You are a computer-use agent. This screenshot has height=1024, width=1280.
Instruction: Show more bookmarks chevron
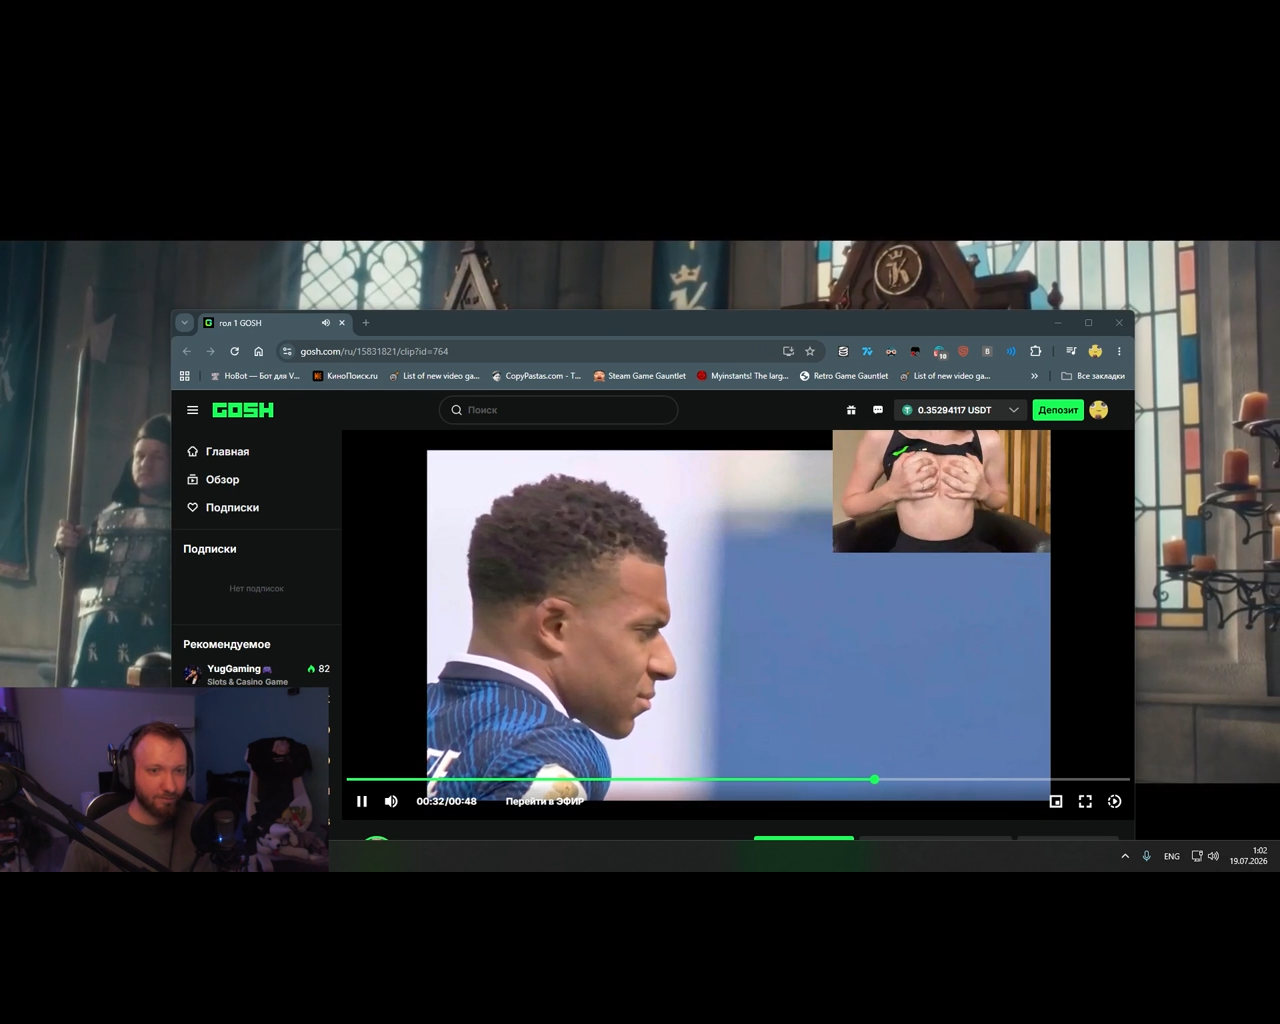[1035, 376]
